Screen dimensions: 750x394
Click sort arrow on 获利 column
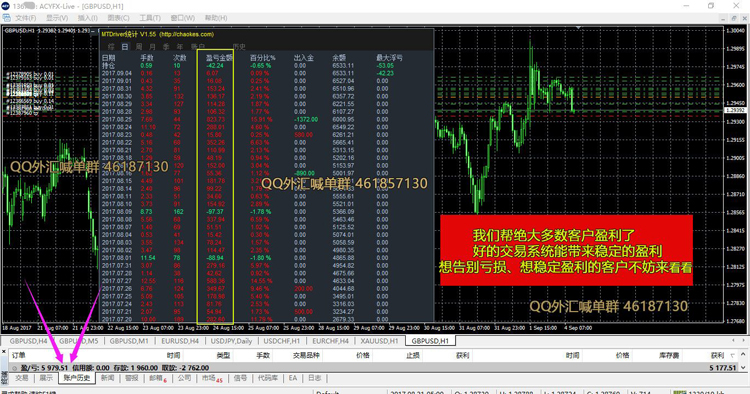pyautogui.click(x=732, y=355)
